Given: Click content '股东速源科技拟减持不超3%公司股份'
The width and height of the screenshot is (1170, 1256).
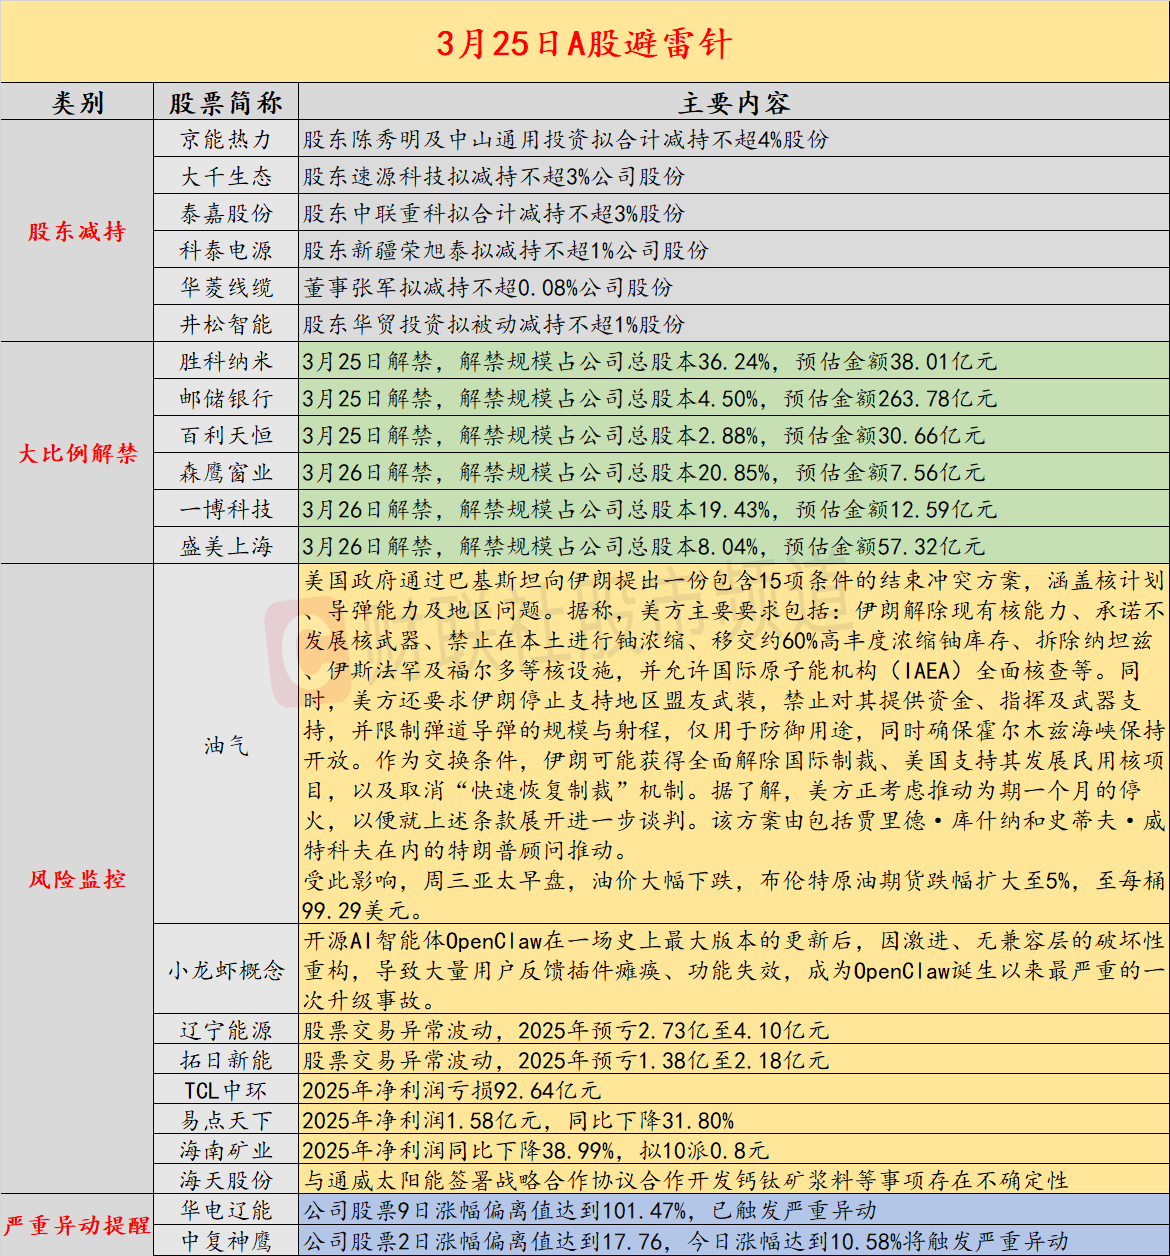Looking at the screenshot, I should pos(494,177).
